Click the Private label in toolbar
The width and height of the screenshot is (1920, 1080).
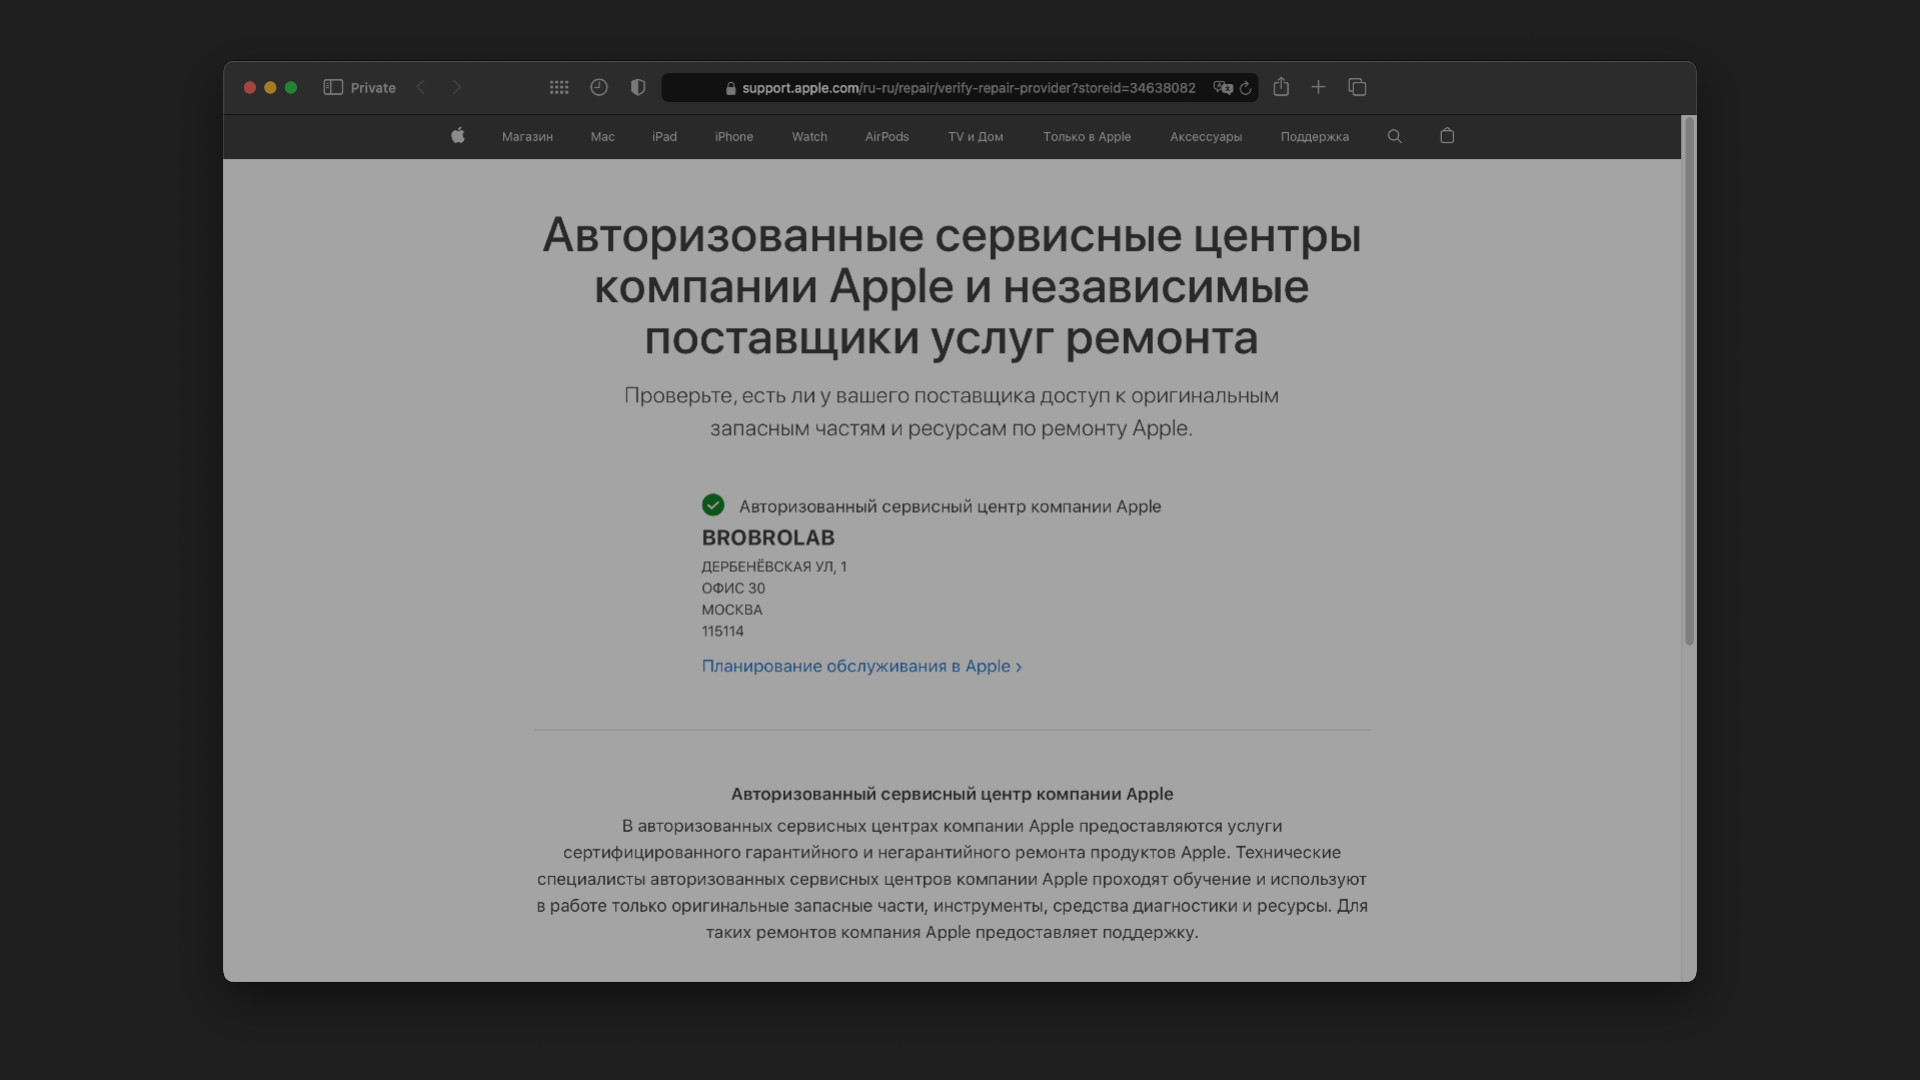pyautogui.click(x=373, y=88)
